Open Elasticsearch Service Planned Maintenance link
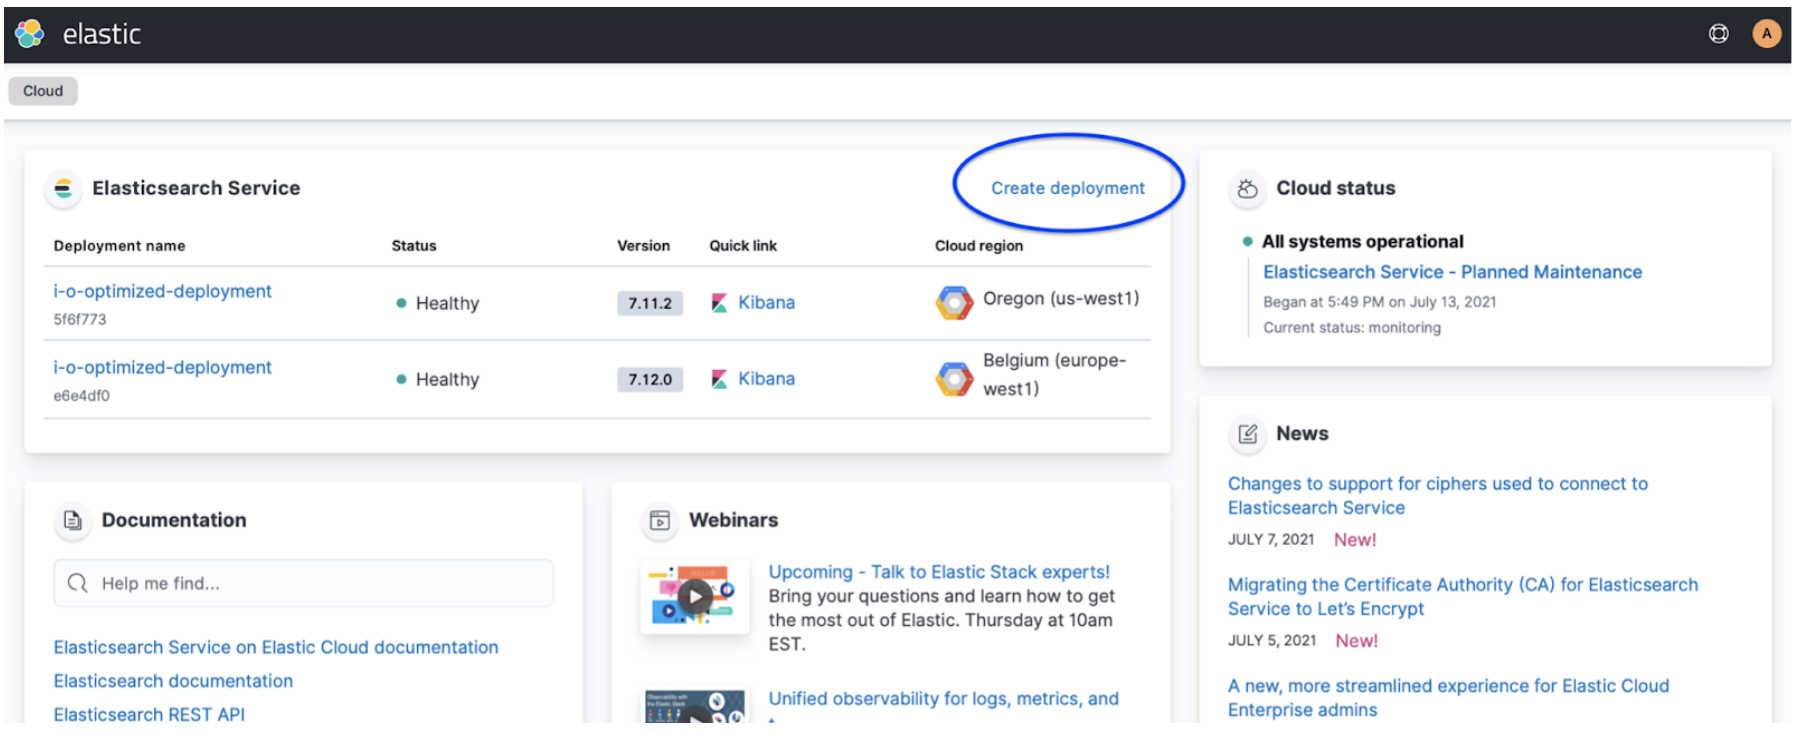 [x=1452, y=272]
